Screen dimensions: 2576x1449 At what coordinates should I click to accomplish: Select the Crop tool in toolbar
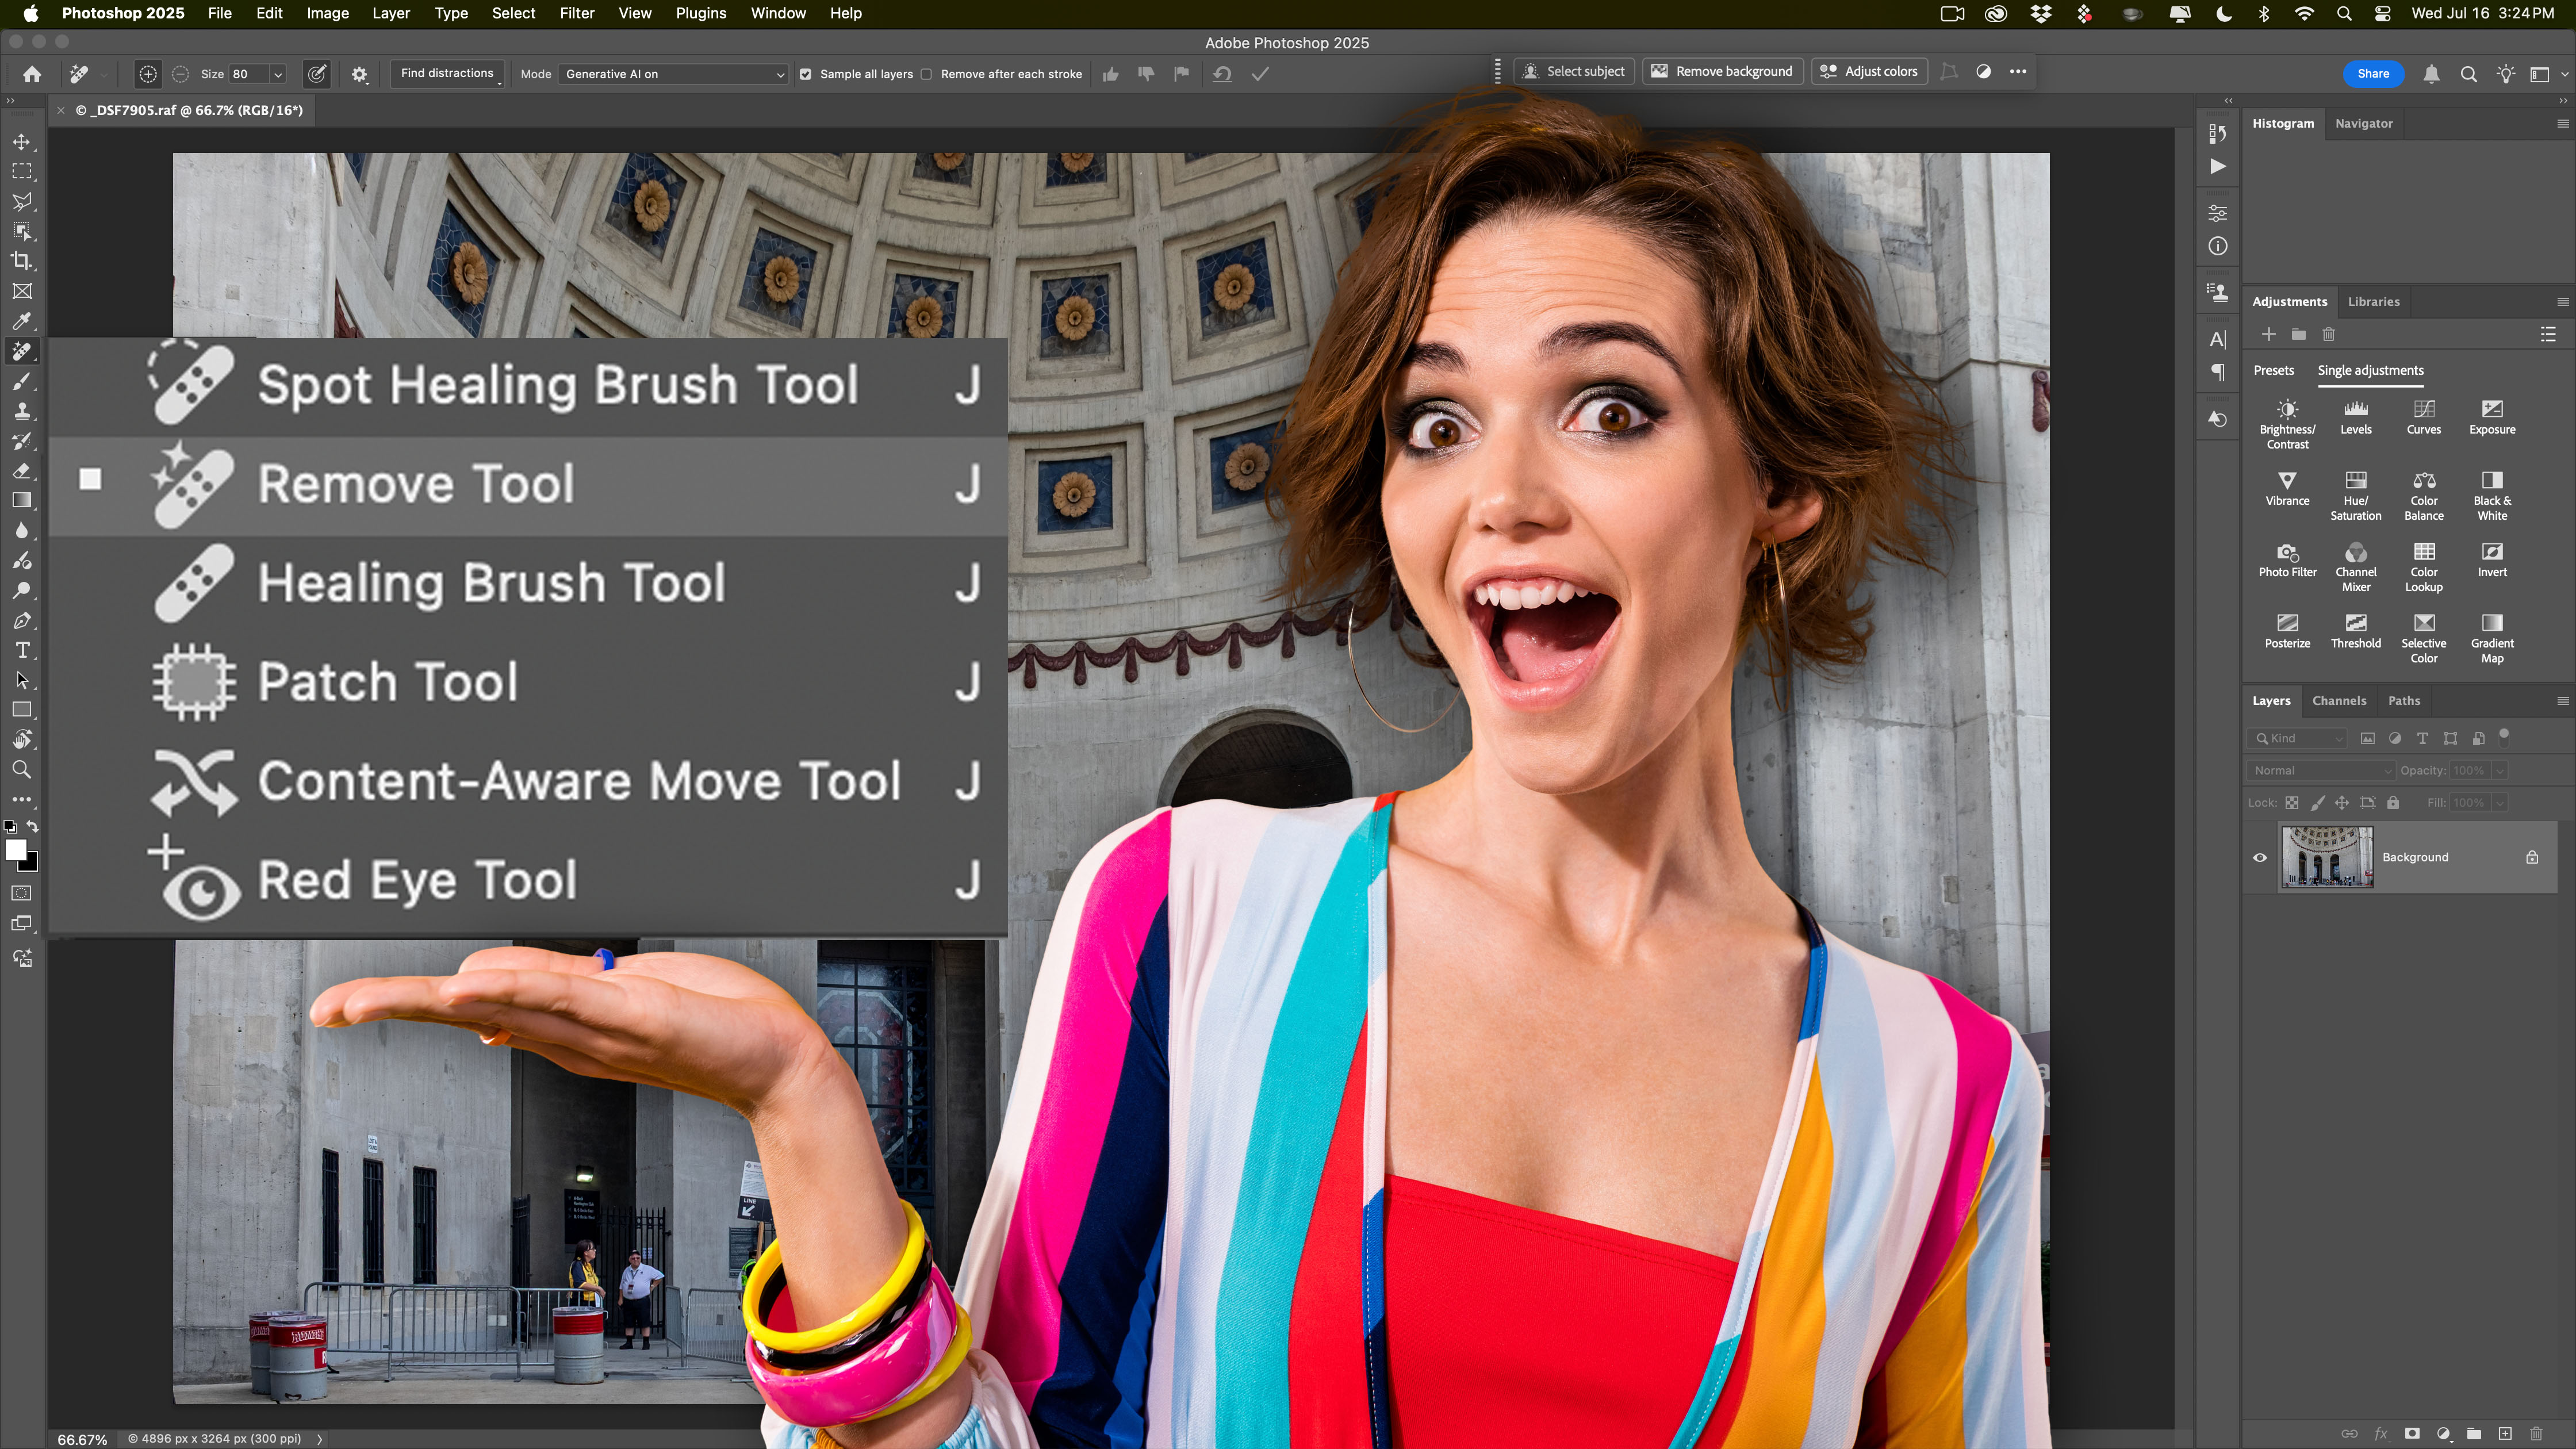pos(22,261)
